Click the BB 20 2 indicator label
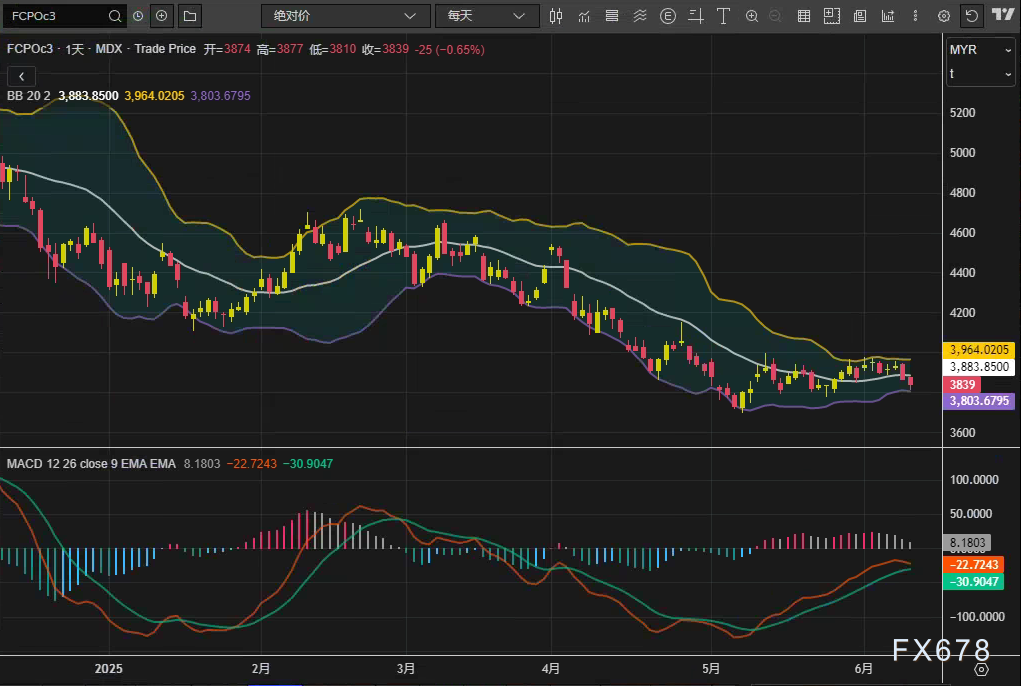 tap(28, 96)
